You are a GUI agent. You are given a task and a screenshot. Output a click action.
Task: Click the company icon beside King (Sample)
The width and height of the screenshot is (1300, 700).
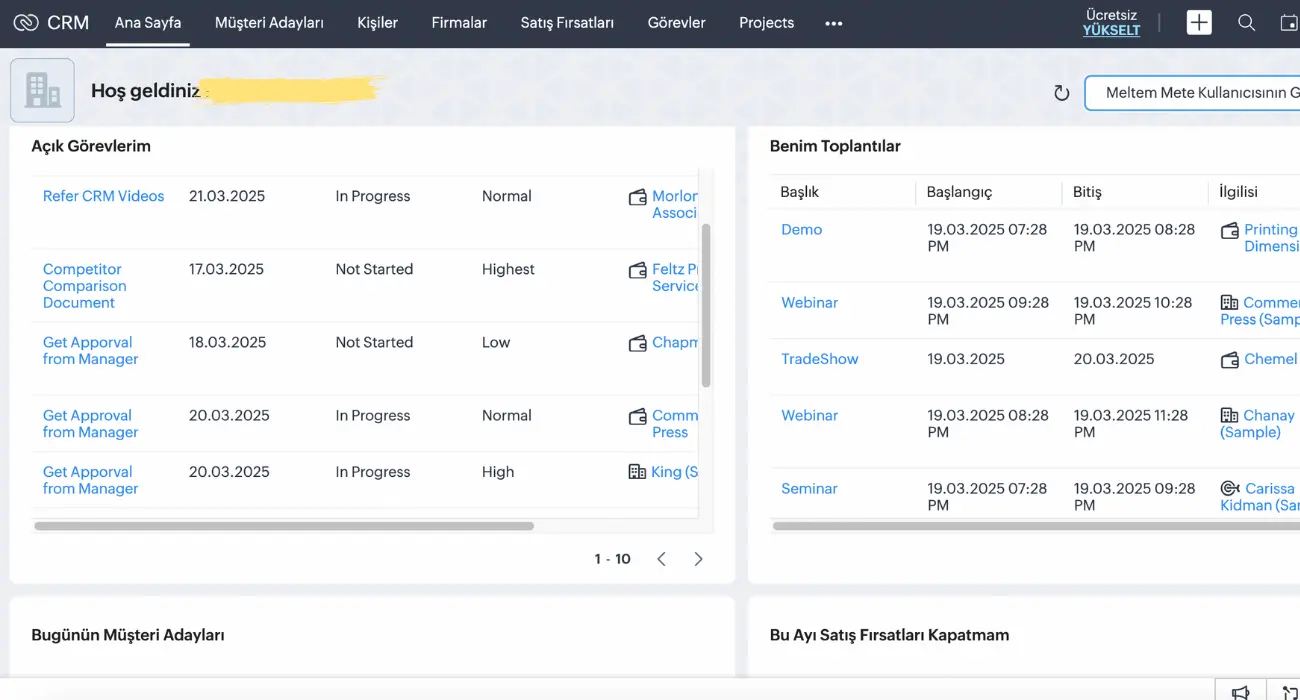click(x=638, y=471)
